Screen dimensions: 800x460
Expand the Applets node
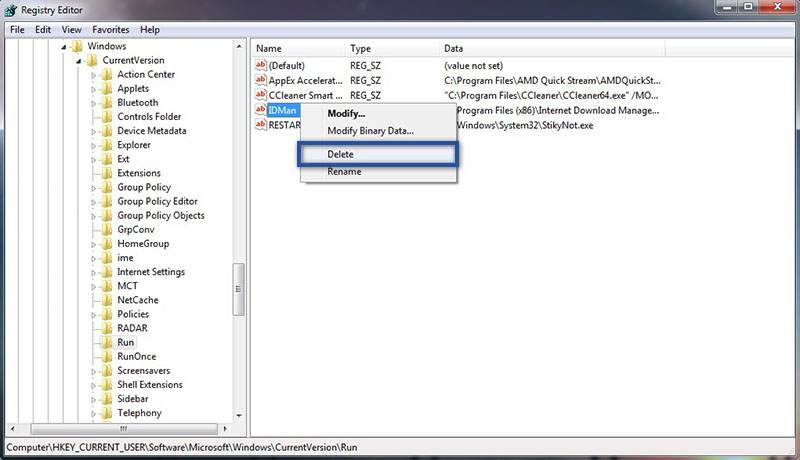point(93,89)
